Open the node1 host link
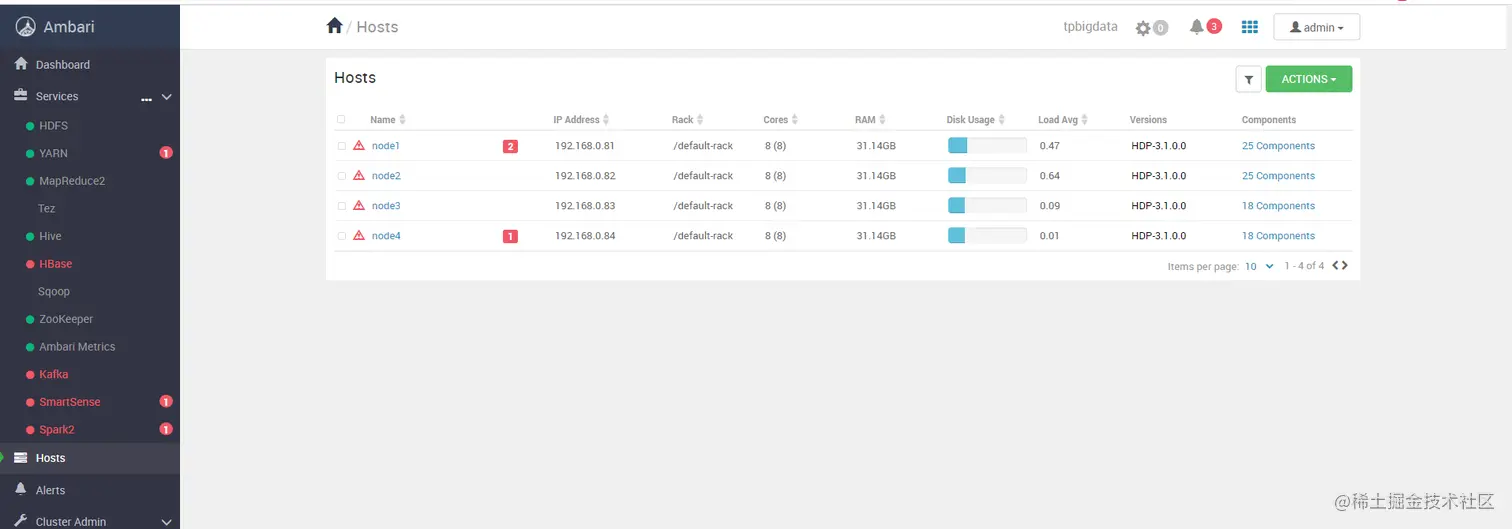The height and width of the screenshot is (529, 1512). (x=386, y=146)
